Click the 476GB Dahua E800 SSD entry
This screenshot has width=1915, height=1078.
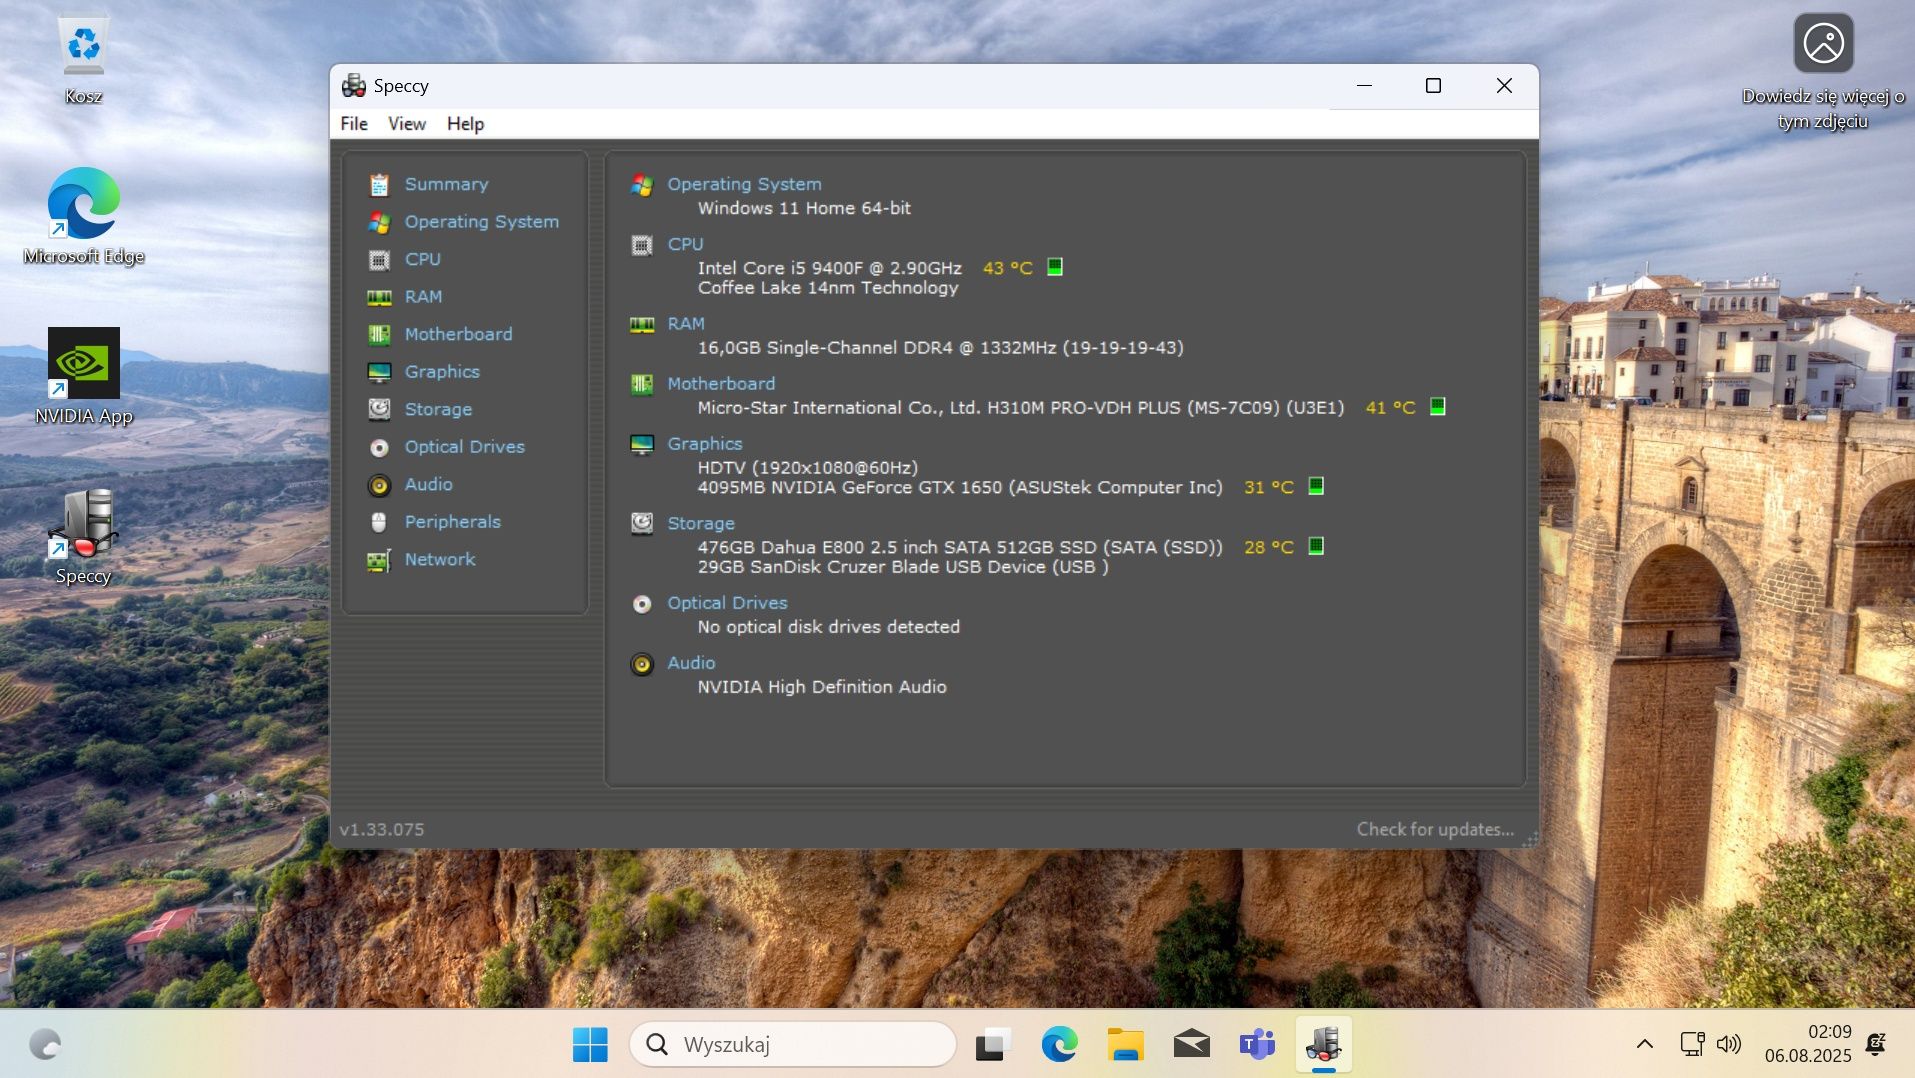click(960, 547)
